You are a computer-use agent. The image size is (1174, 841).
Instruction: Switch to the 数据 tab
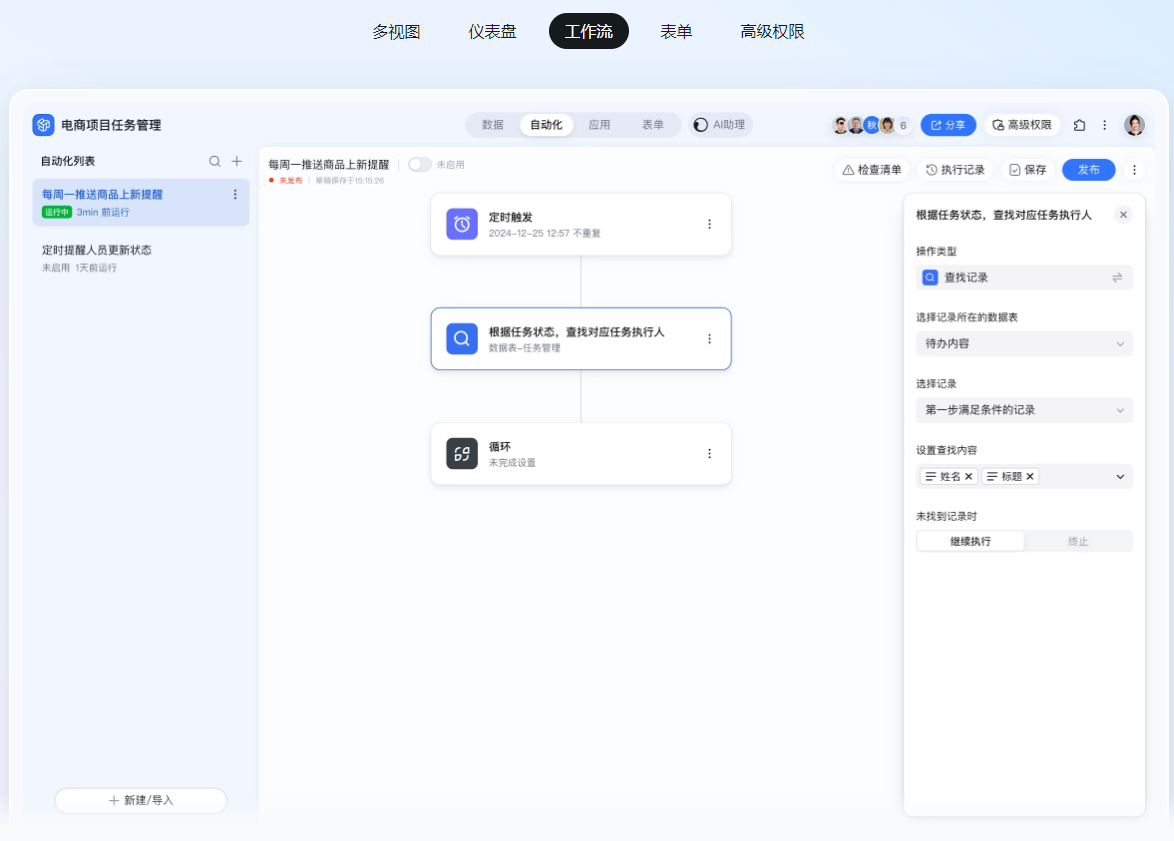coord(493,125)
